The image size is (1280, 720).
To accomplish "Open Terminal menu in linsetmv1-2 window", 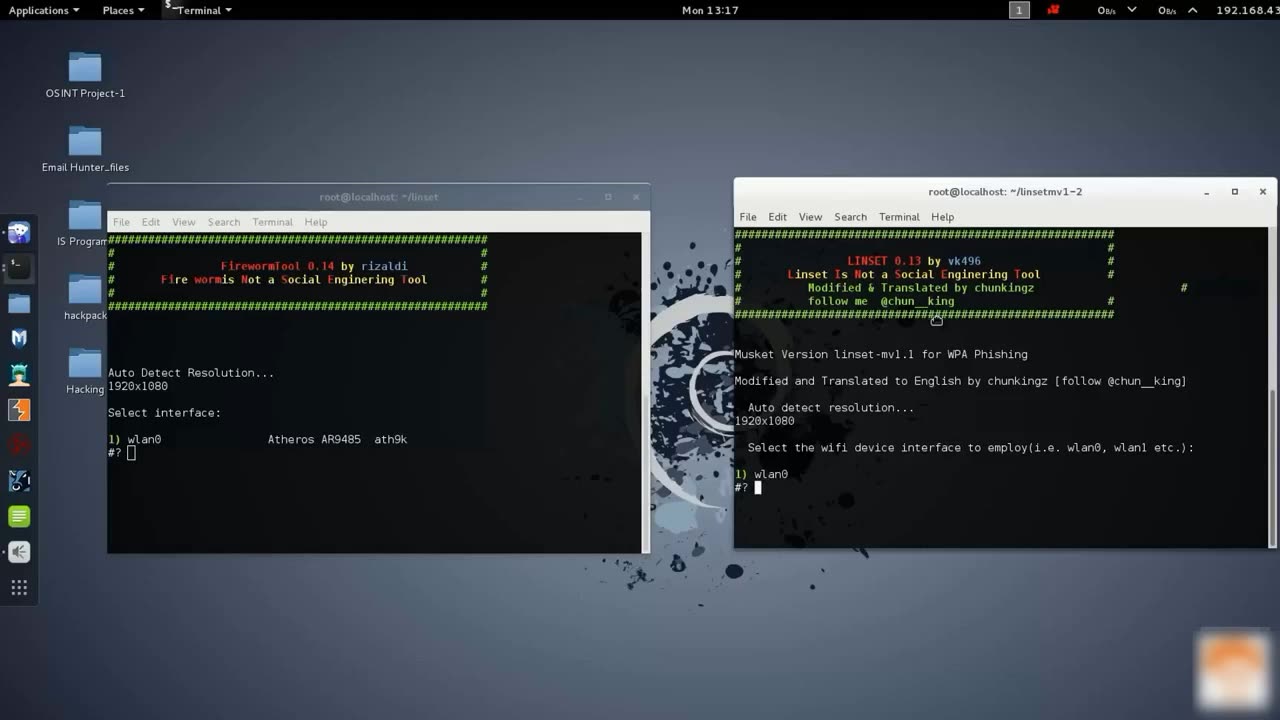I will pos(899,217).
